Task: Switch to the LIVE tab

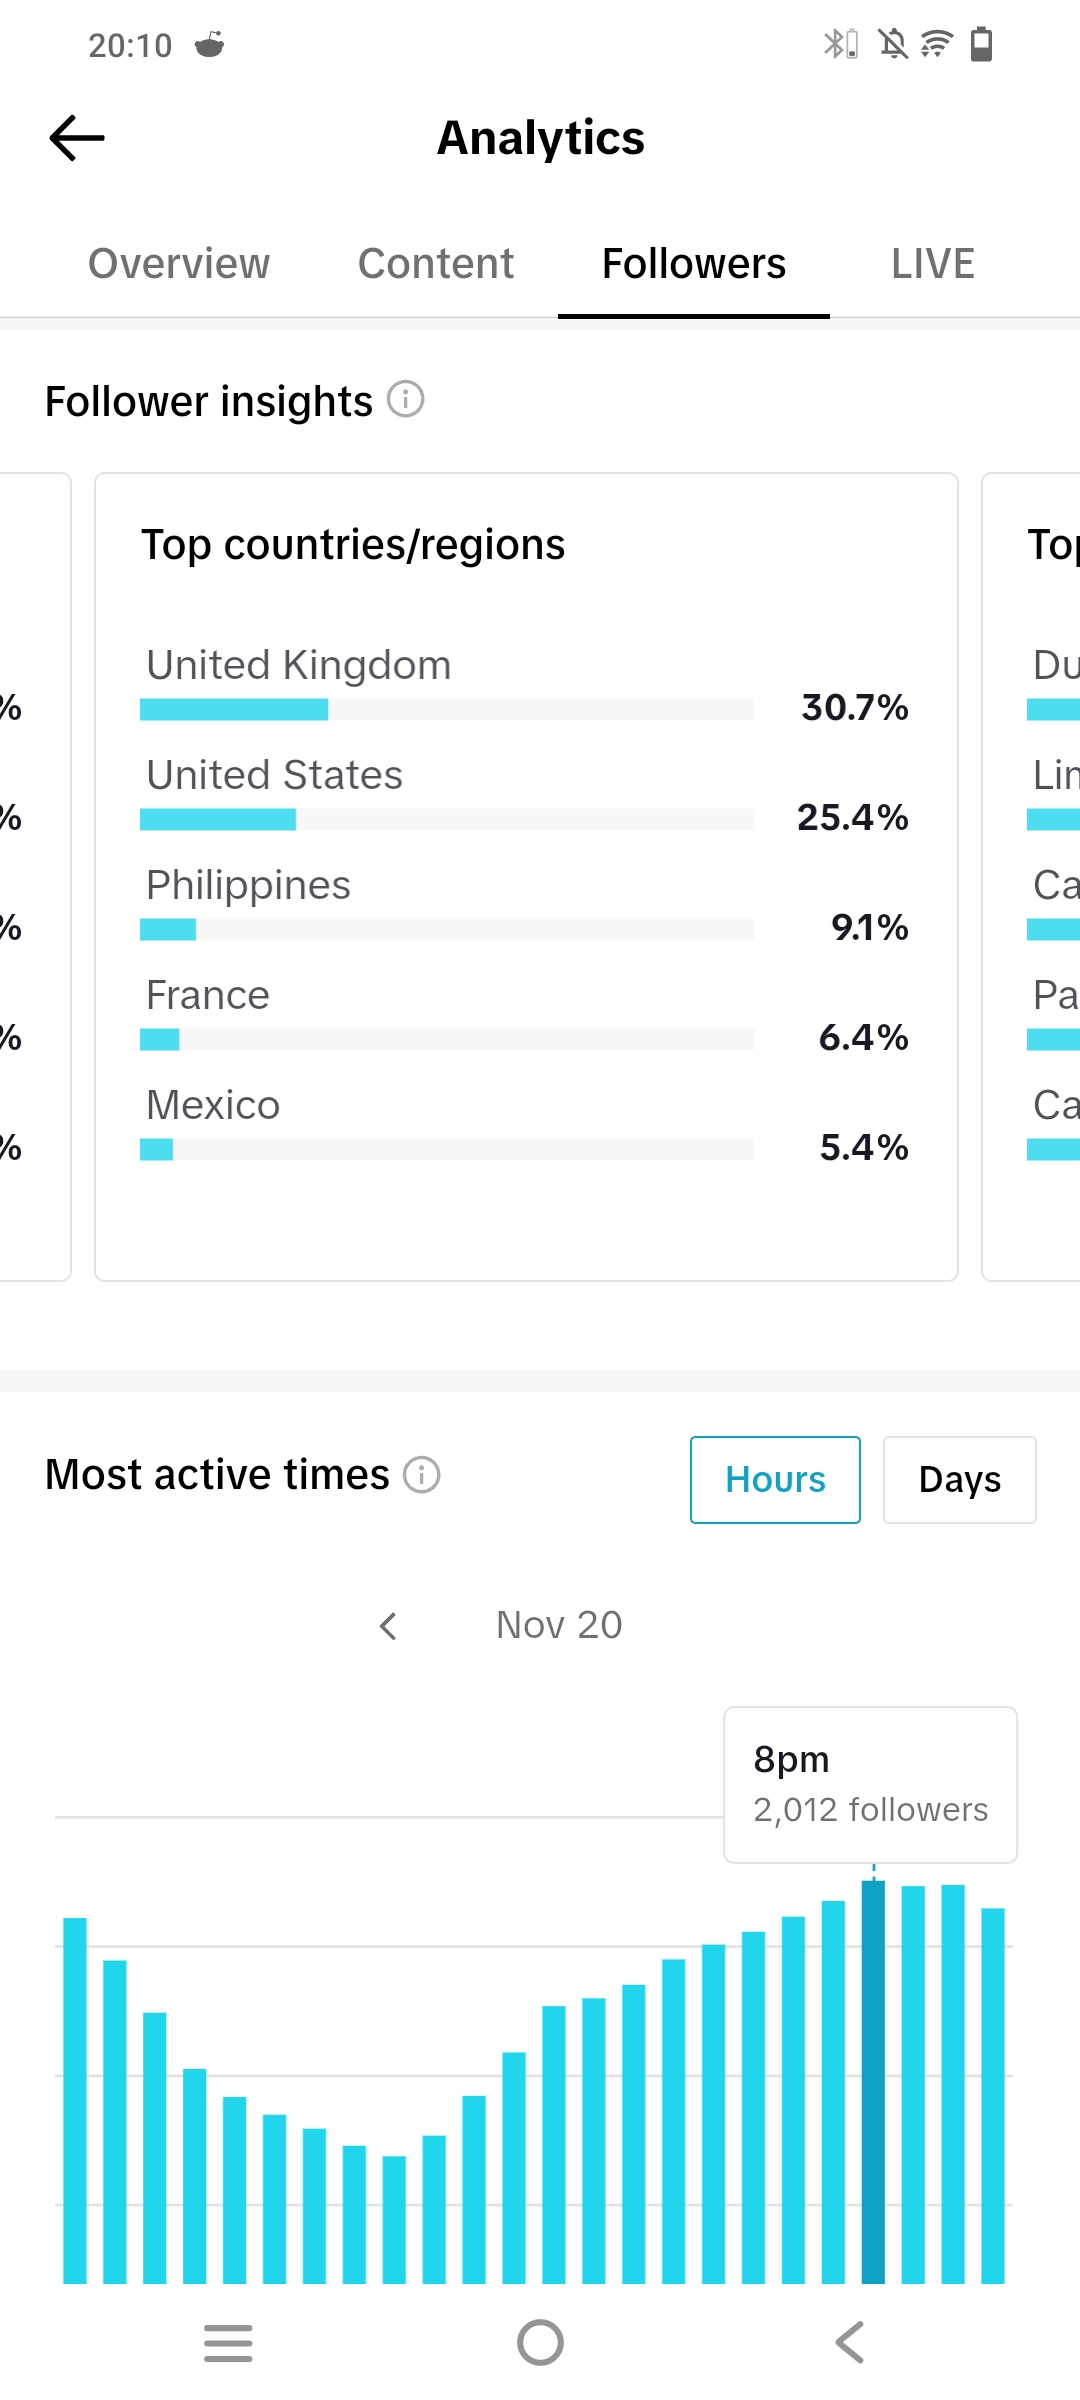Action: [x=932, y=264]
